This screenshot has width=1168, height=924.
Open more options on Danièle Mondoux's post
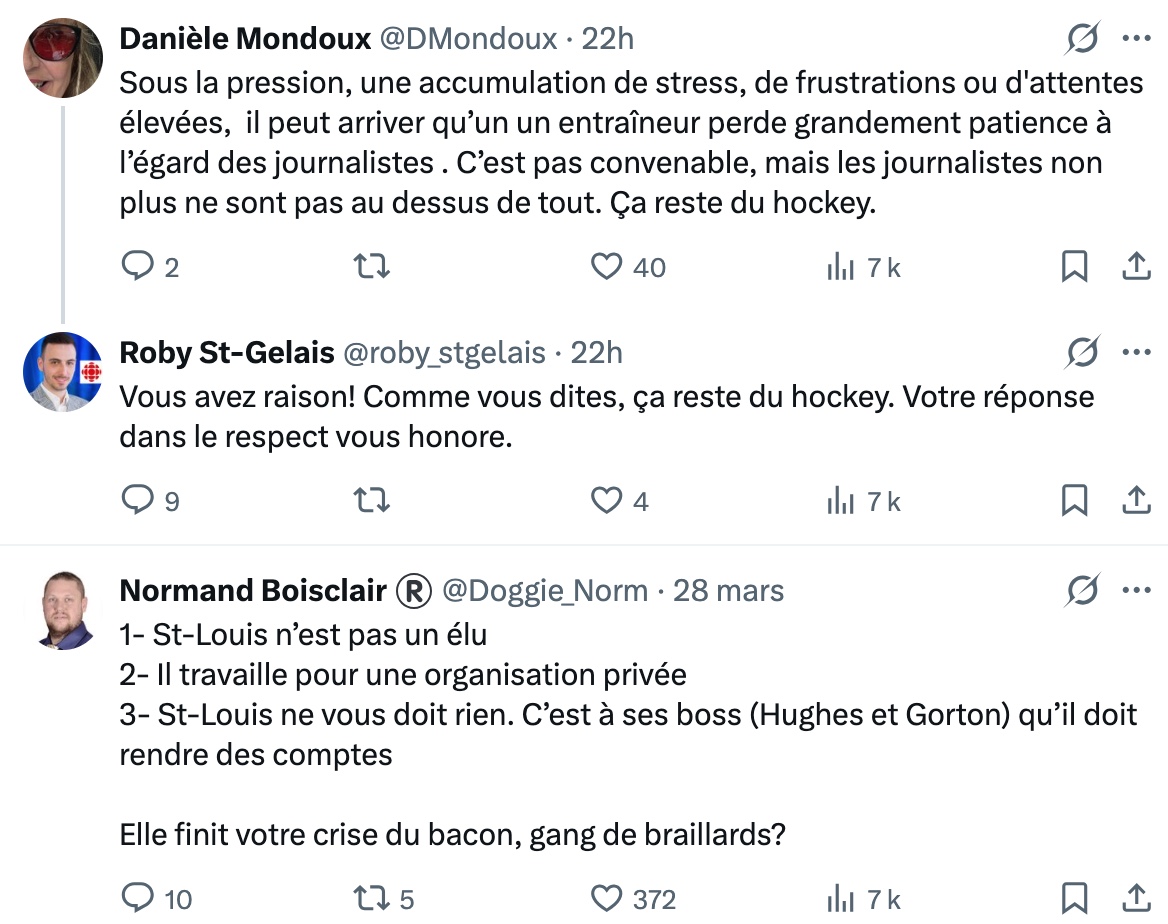[1137, 39]
